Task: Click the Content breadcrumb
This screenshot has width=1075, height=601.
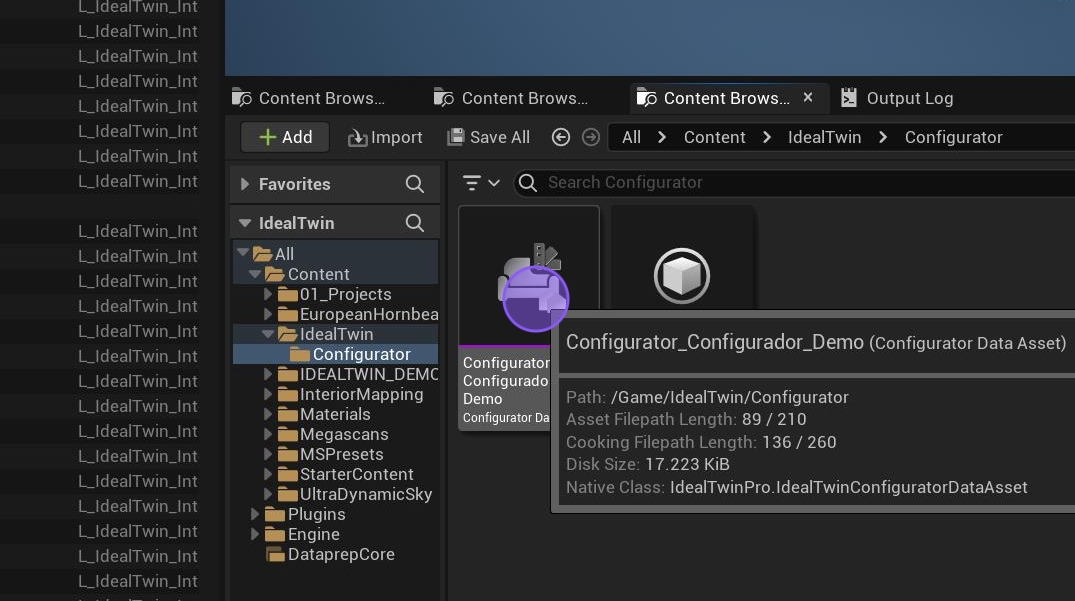Action: [714, 137]
